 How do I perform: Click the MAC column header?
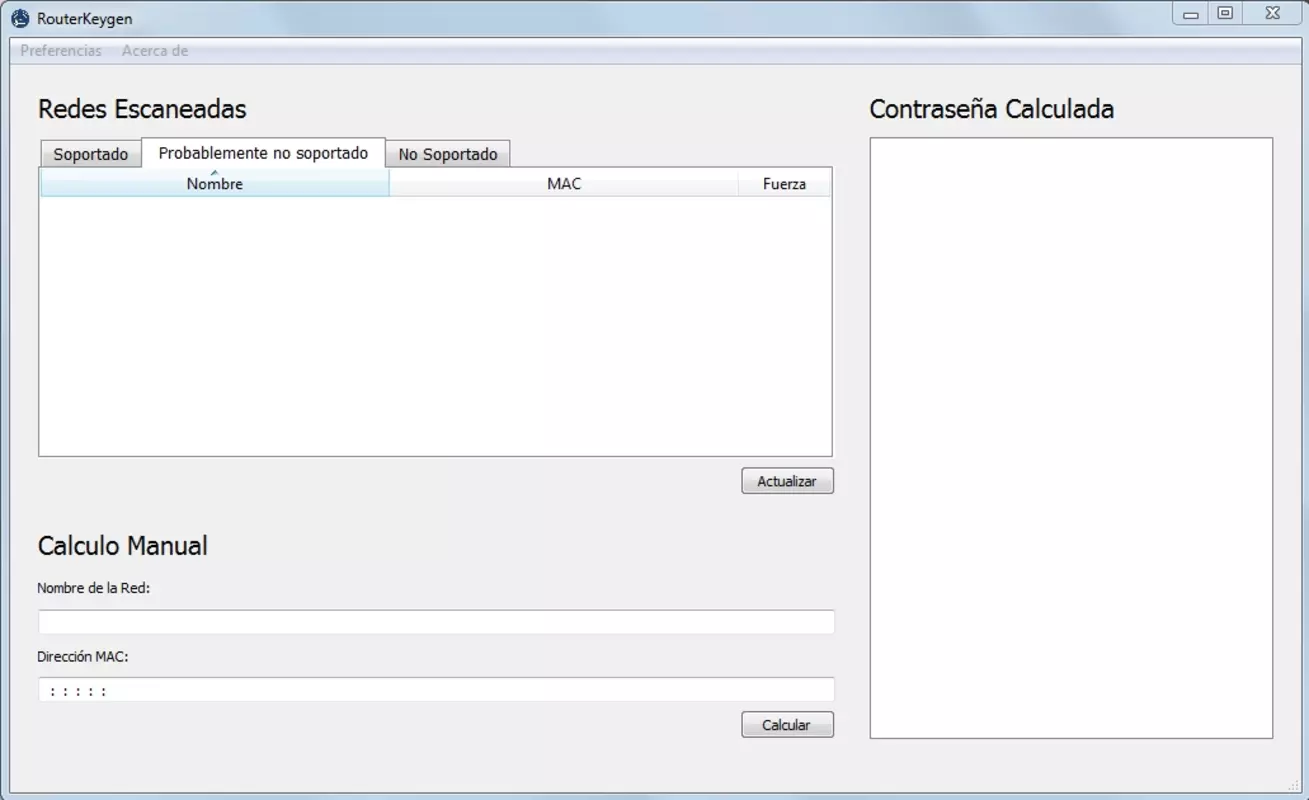(564, 183)
